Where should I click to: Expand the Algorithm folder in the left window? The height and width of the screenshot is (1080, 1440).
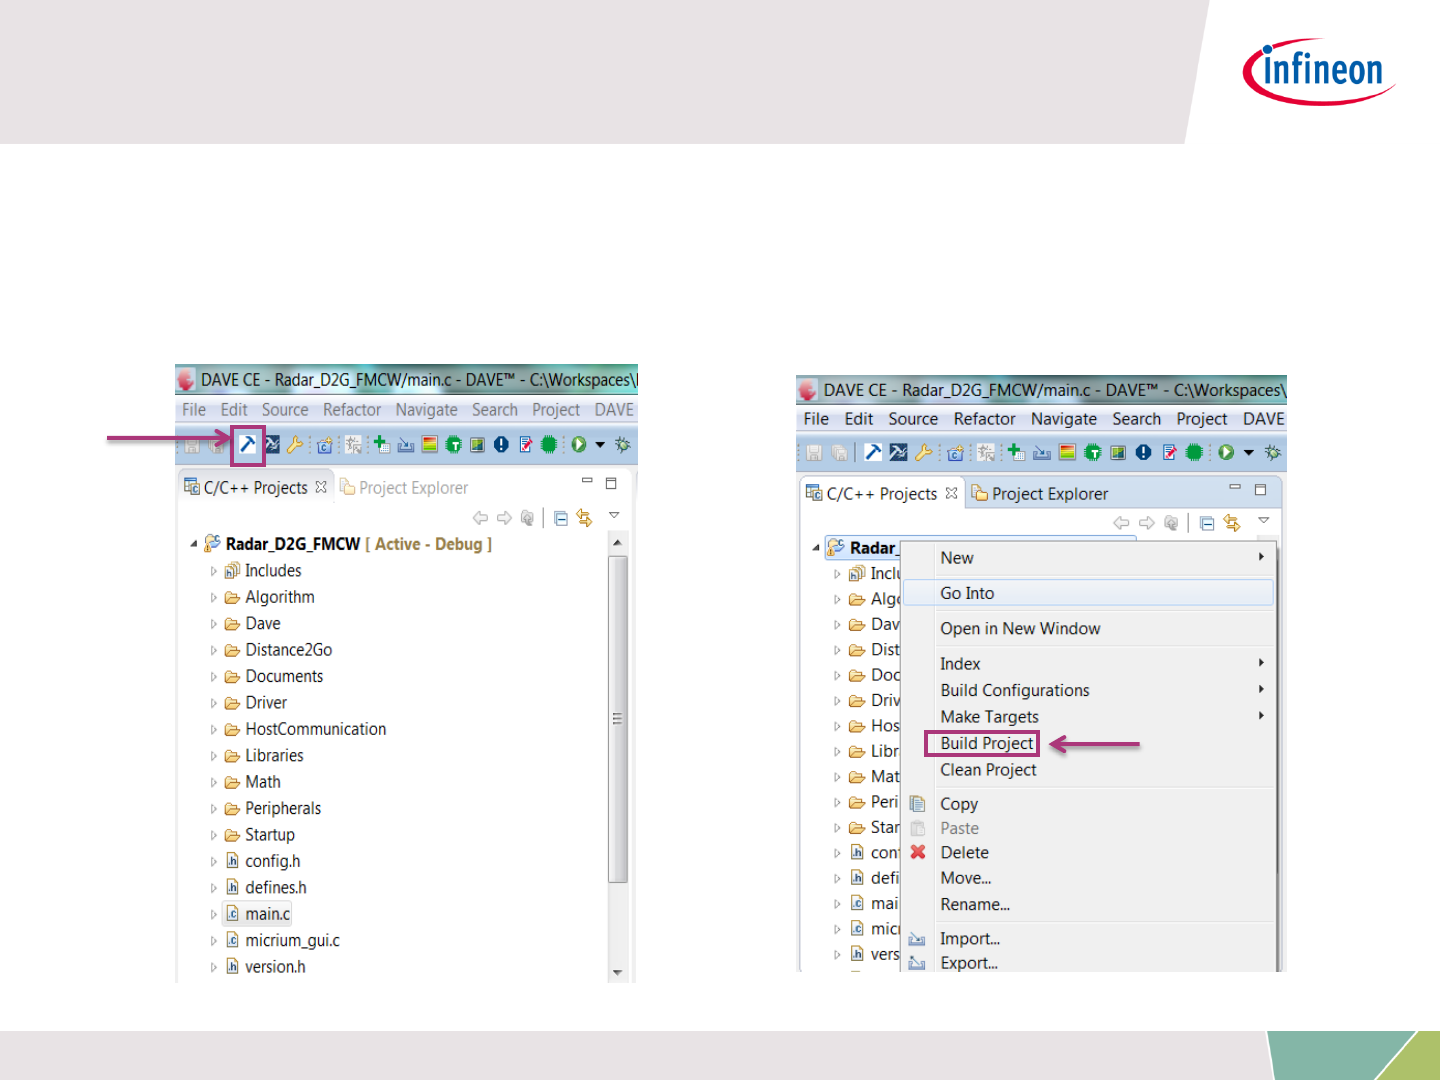tap(213, 598)
